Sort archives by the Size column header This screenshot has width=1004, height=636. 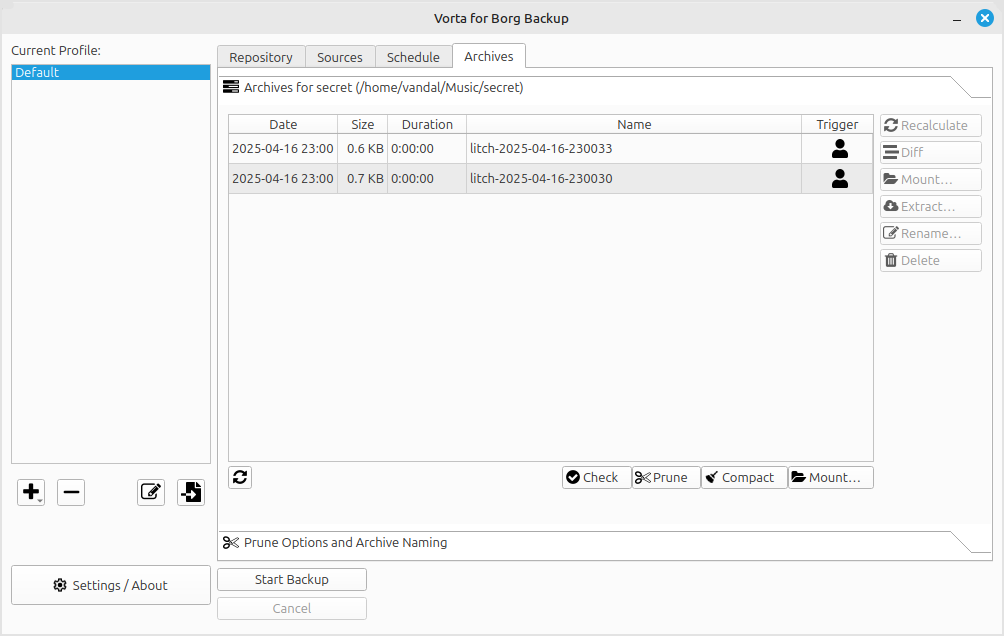[x=362, y=124]
